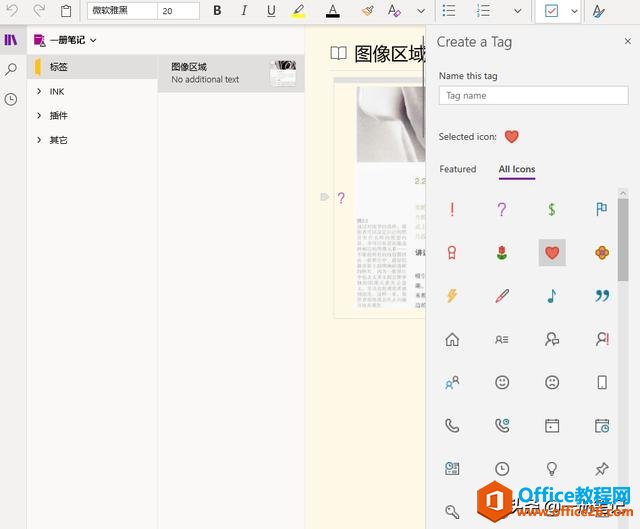The width and height of the screenshot is (640, 529).
Task: Open the paragraph options dropdown arrow
Action: pos(518,11)
